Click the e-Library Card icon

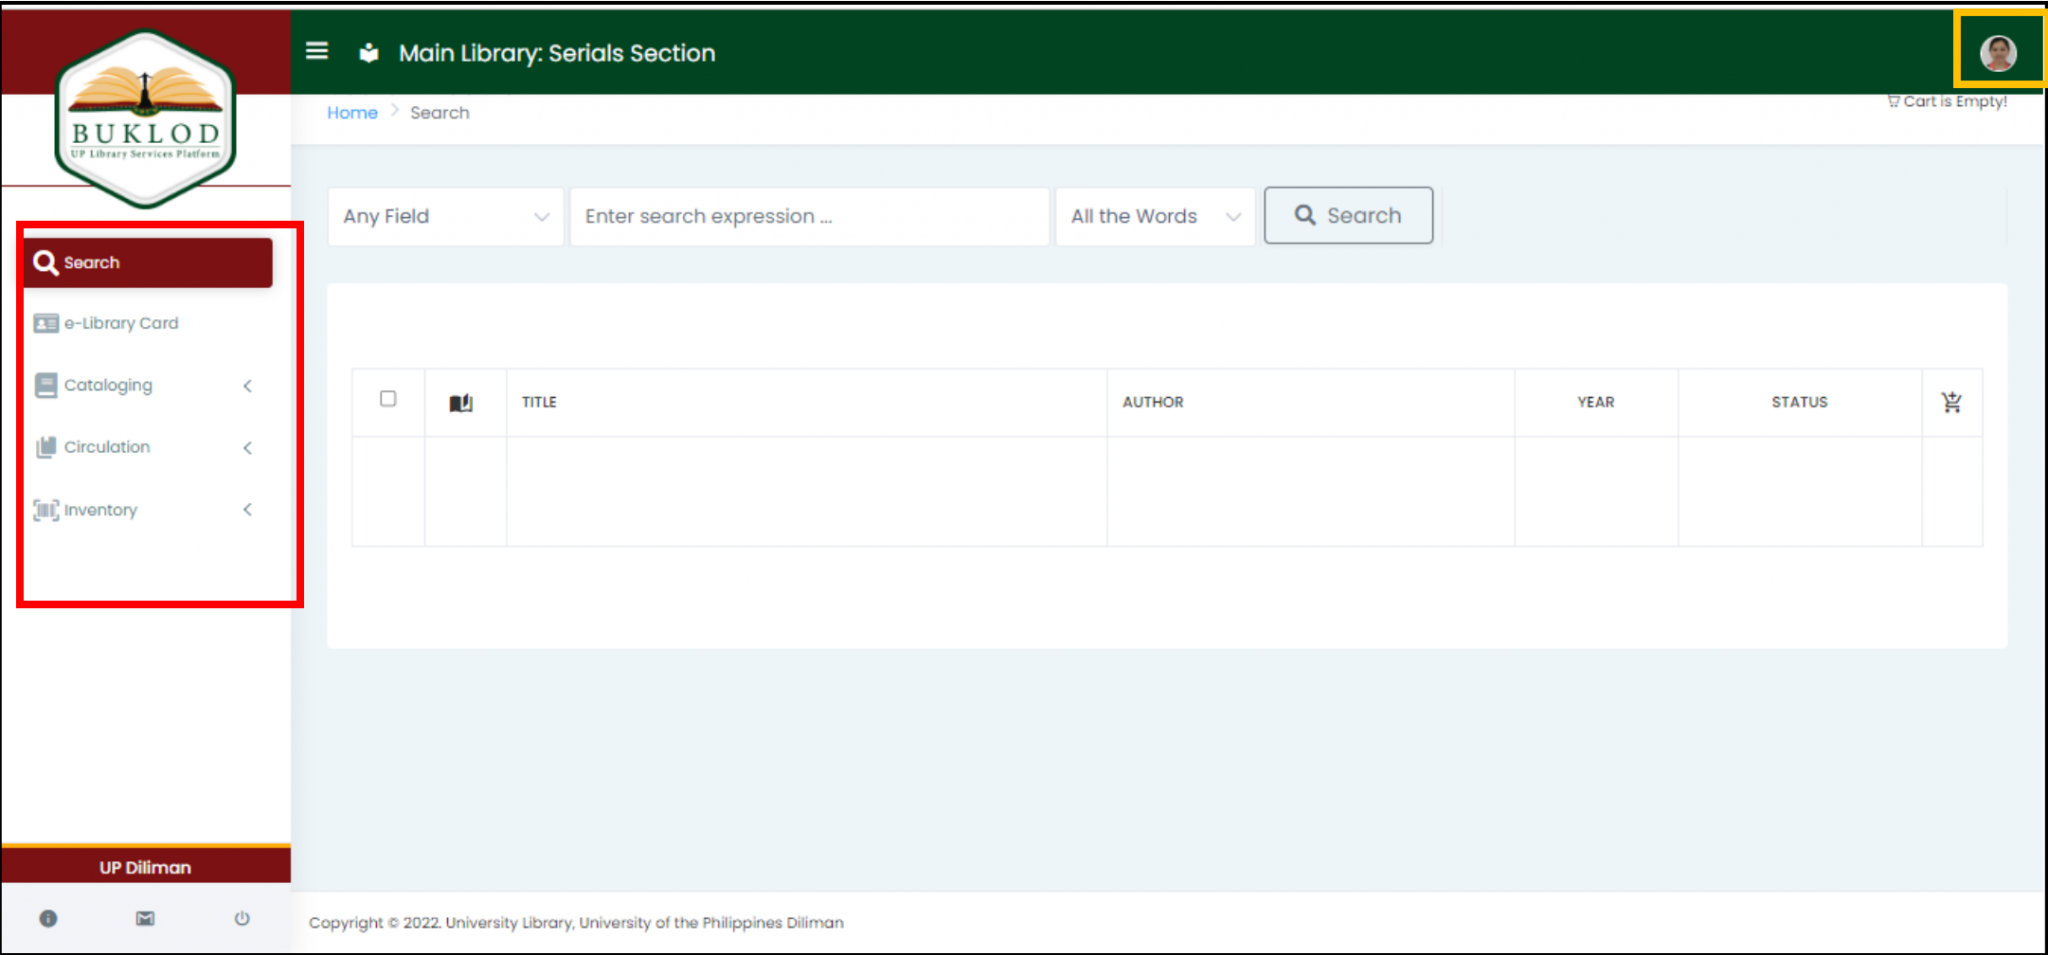(x=46, y=323)
